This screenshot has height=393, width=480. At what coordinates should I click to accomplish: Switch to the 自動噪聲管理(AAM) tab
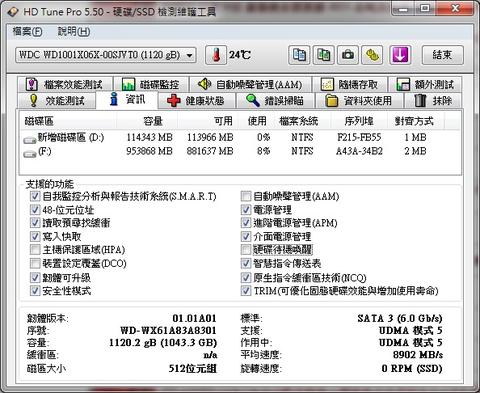250,85
